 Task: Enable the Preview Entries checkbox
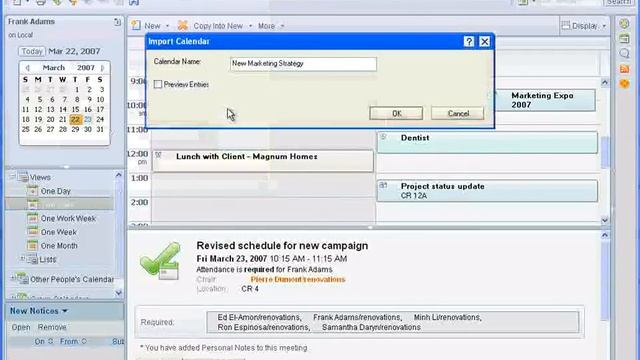158,84
